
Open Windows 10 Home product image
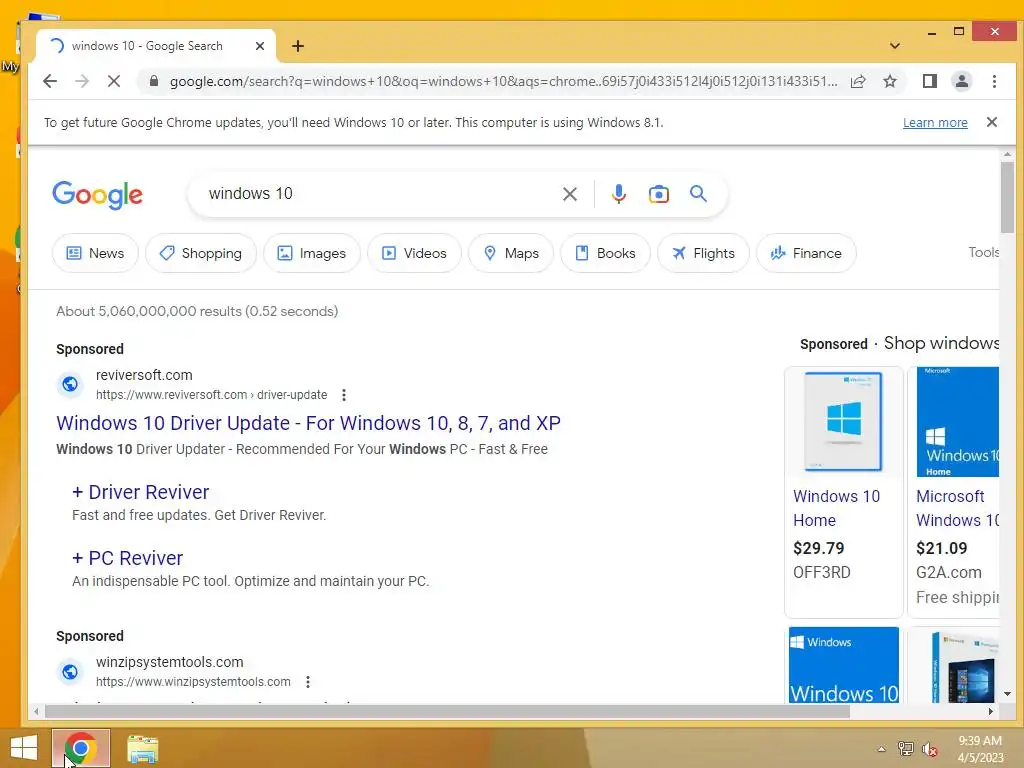tap(843, 422)
